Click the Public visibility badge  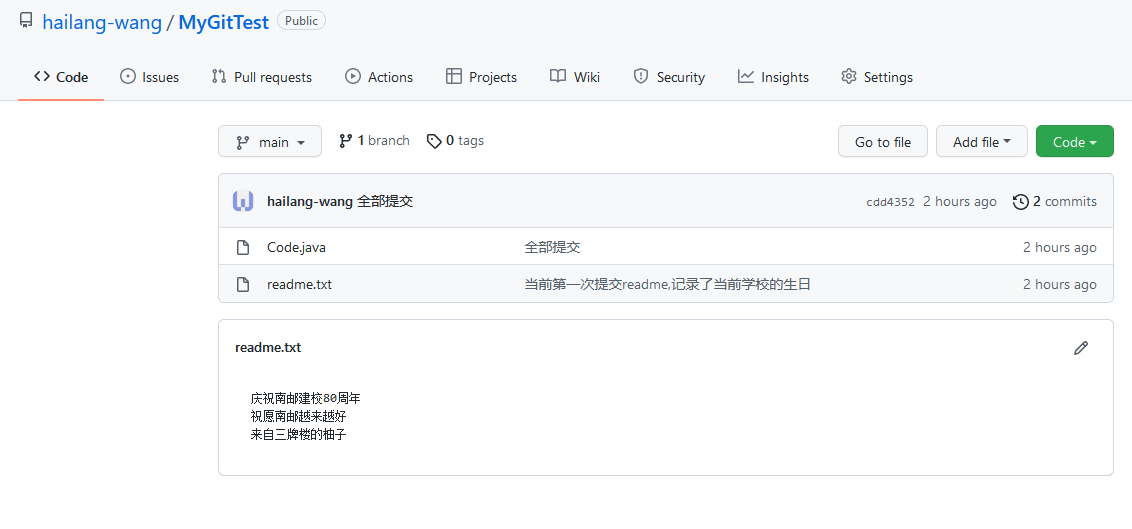pyautogui.click(x=301, y=21)
